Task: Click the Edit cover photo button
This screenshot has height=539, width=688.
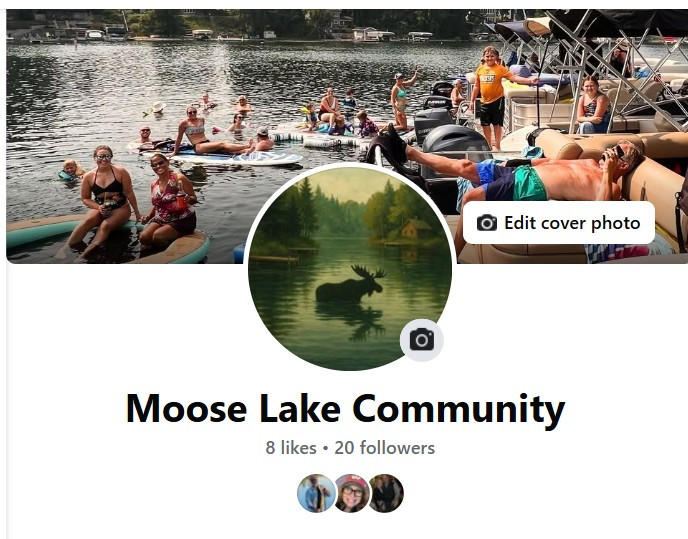Action: coord(559,223)
